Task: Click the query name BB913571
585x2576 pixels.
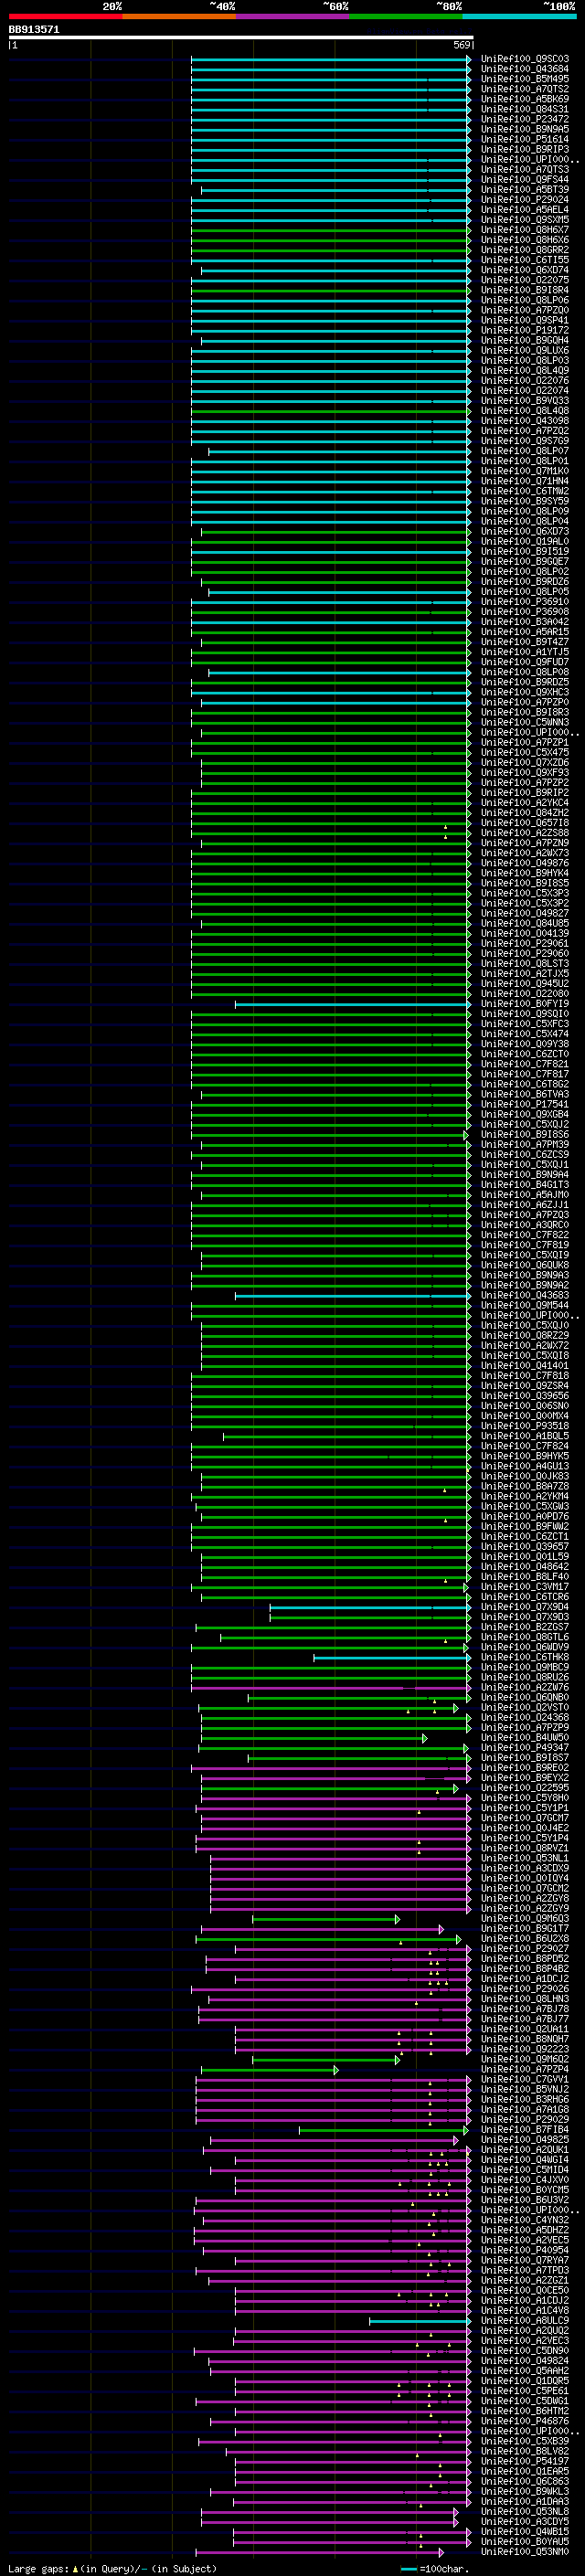Action: [34, 30]
